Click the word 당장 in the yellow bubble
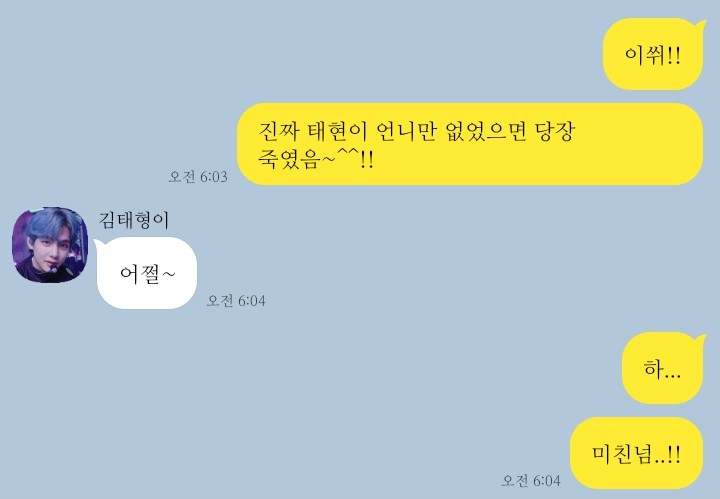Viewport: 720px width, 499px height. [x=555, y=132]
